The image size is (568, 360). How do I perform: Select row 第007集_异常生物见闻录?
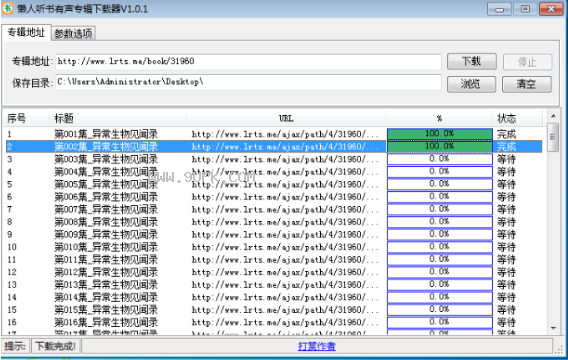[x=274, y=209]
